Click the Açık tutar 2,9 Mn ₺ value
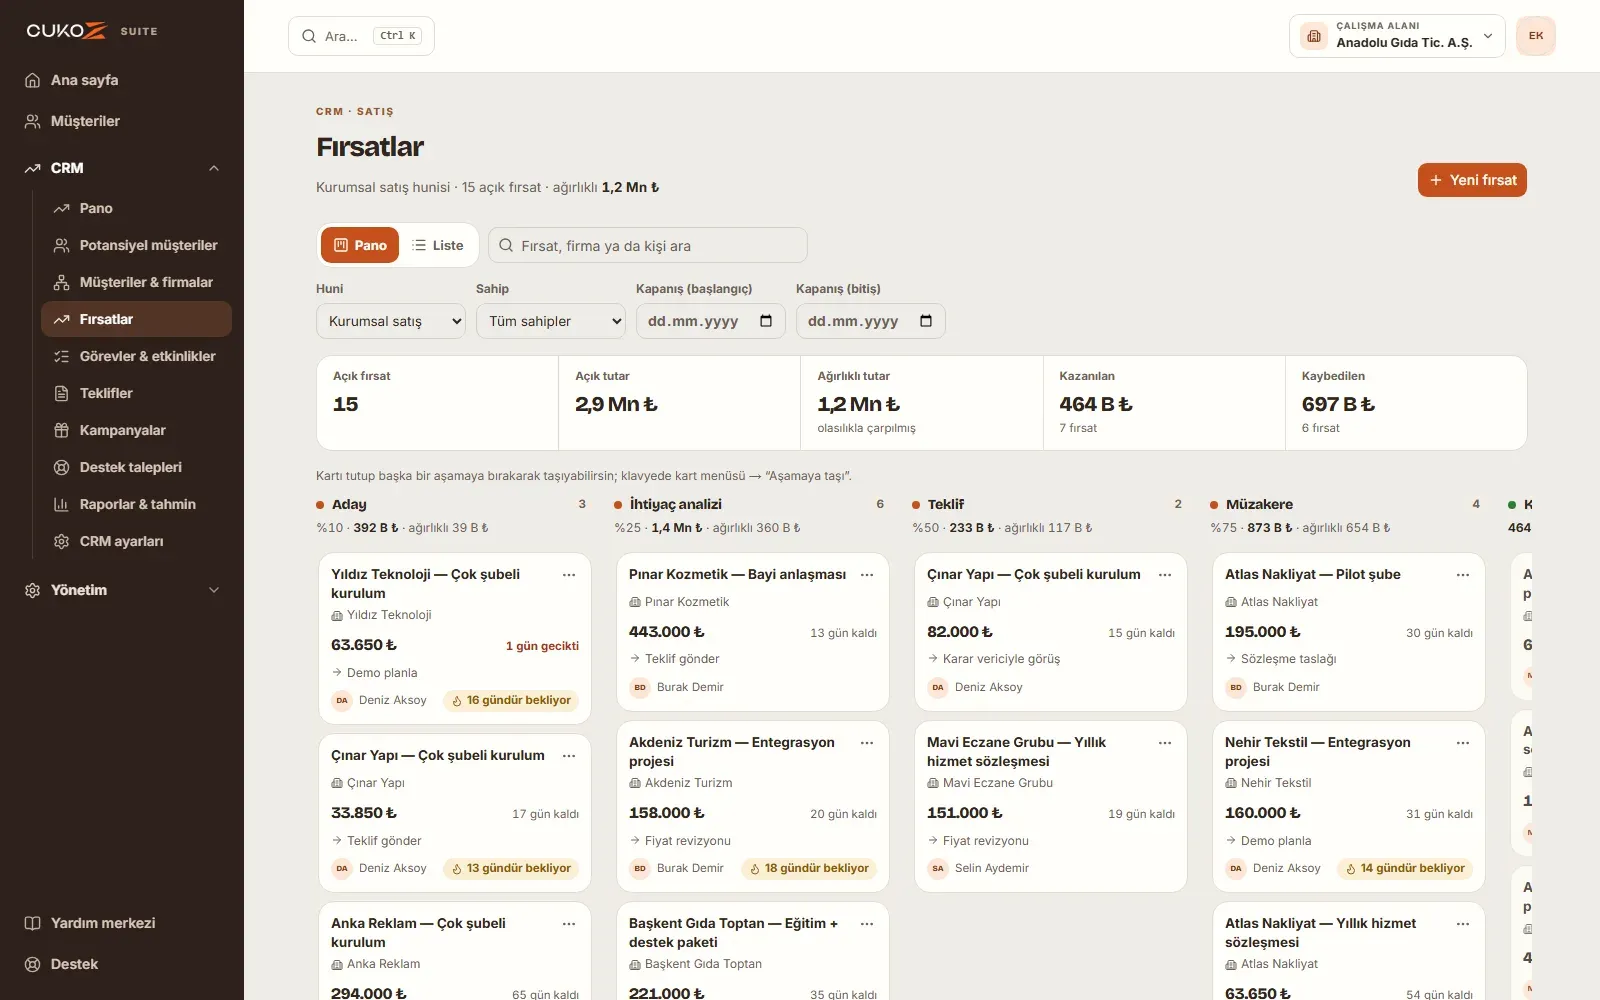Viewport: 1600px width, 1000px height. pos(616,404)
